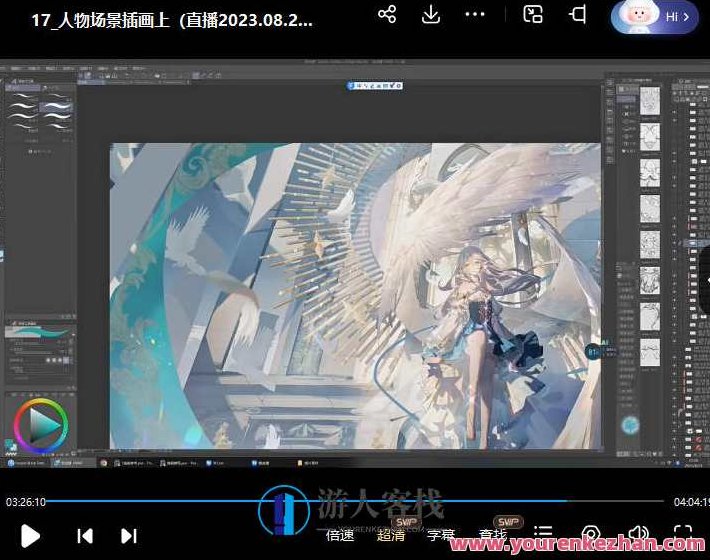The image size is (710, 560).
Task: Mute audio with the speaker icon
Action: [x=638, y=533]
